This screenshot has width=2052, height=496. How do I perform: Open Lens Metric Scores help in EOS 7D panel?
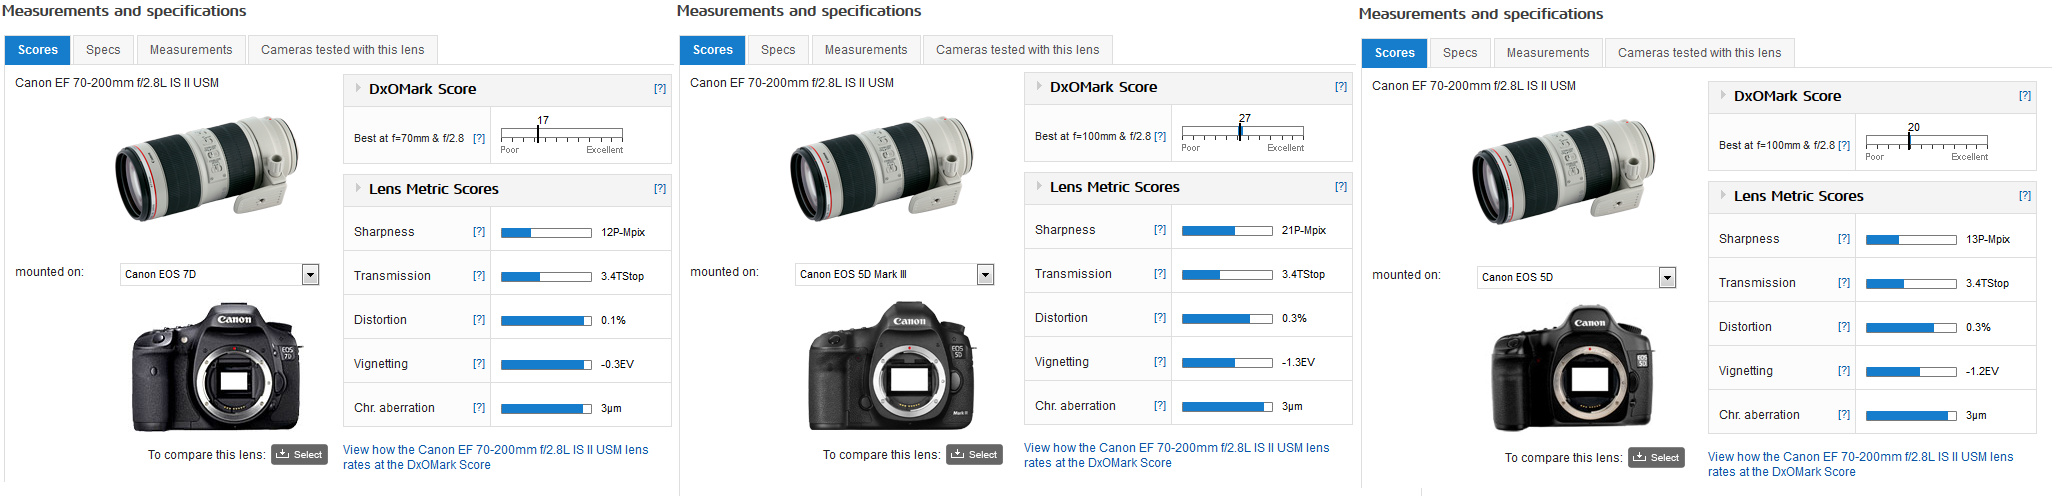point(660,189)
